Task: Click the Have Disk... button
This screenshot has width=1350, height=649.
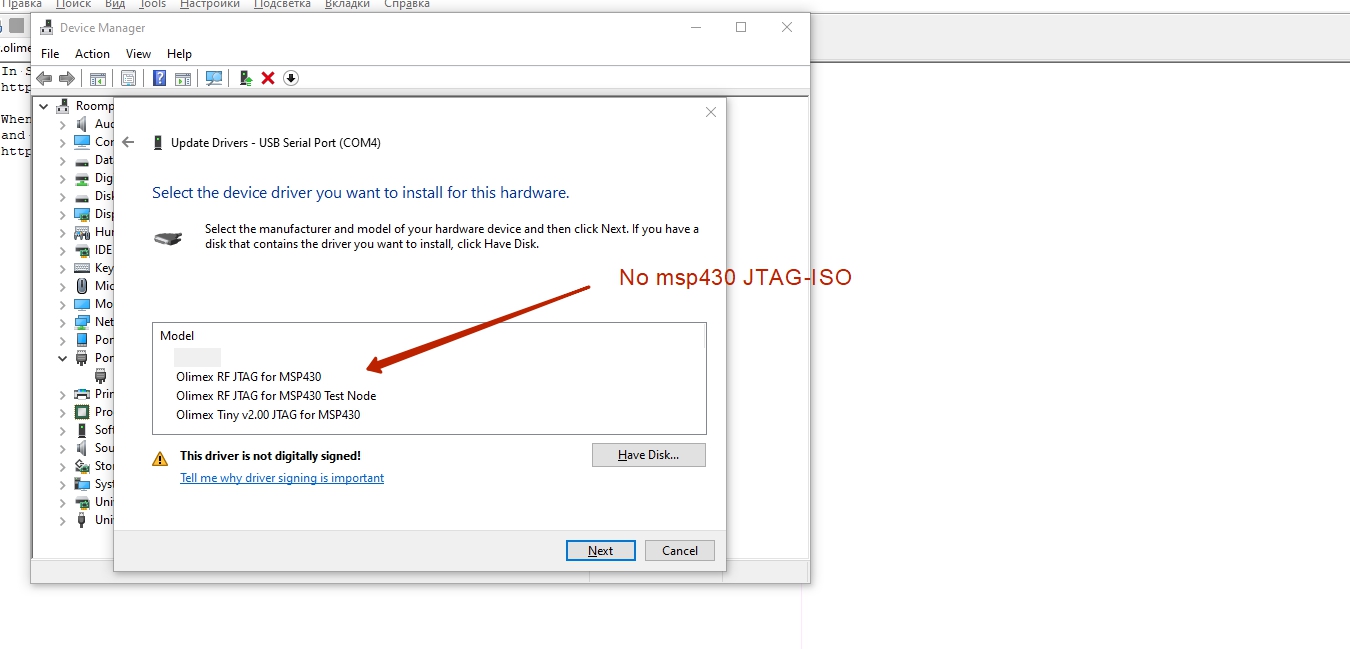Action: (648, 455)
